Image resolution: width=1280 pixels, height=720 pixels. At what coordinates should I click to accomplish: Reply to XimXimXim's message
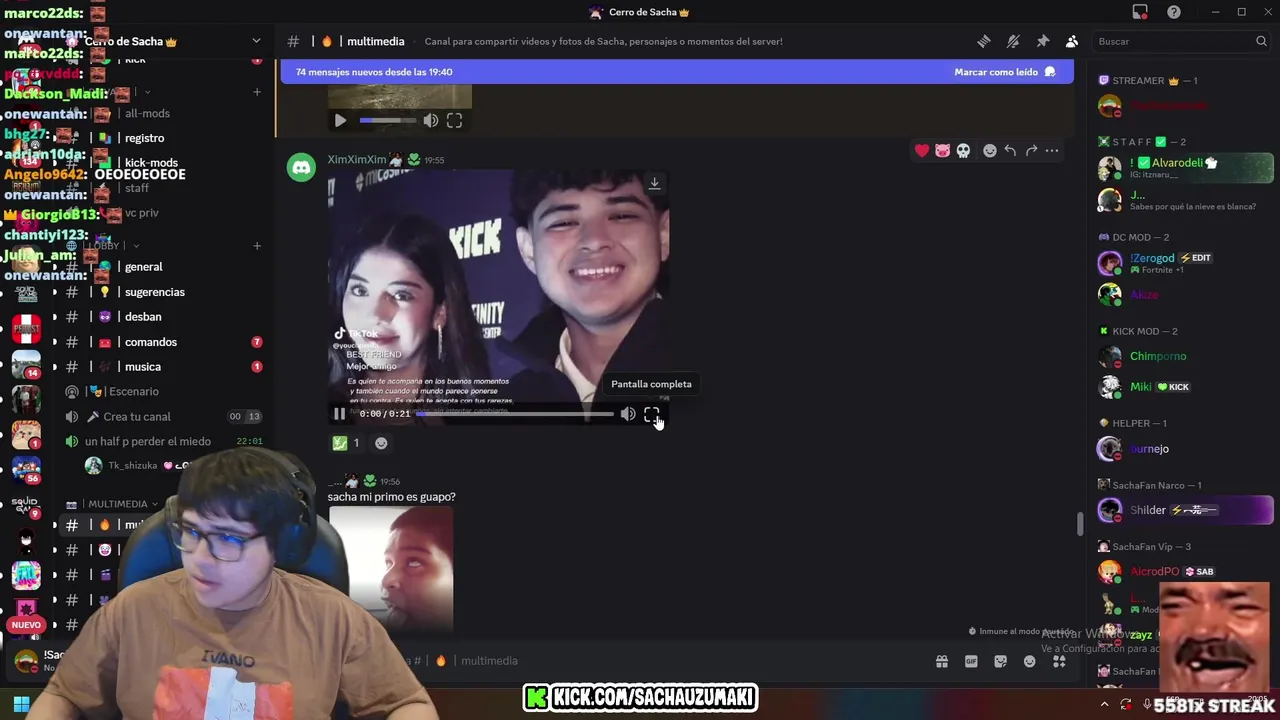1010,151
